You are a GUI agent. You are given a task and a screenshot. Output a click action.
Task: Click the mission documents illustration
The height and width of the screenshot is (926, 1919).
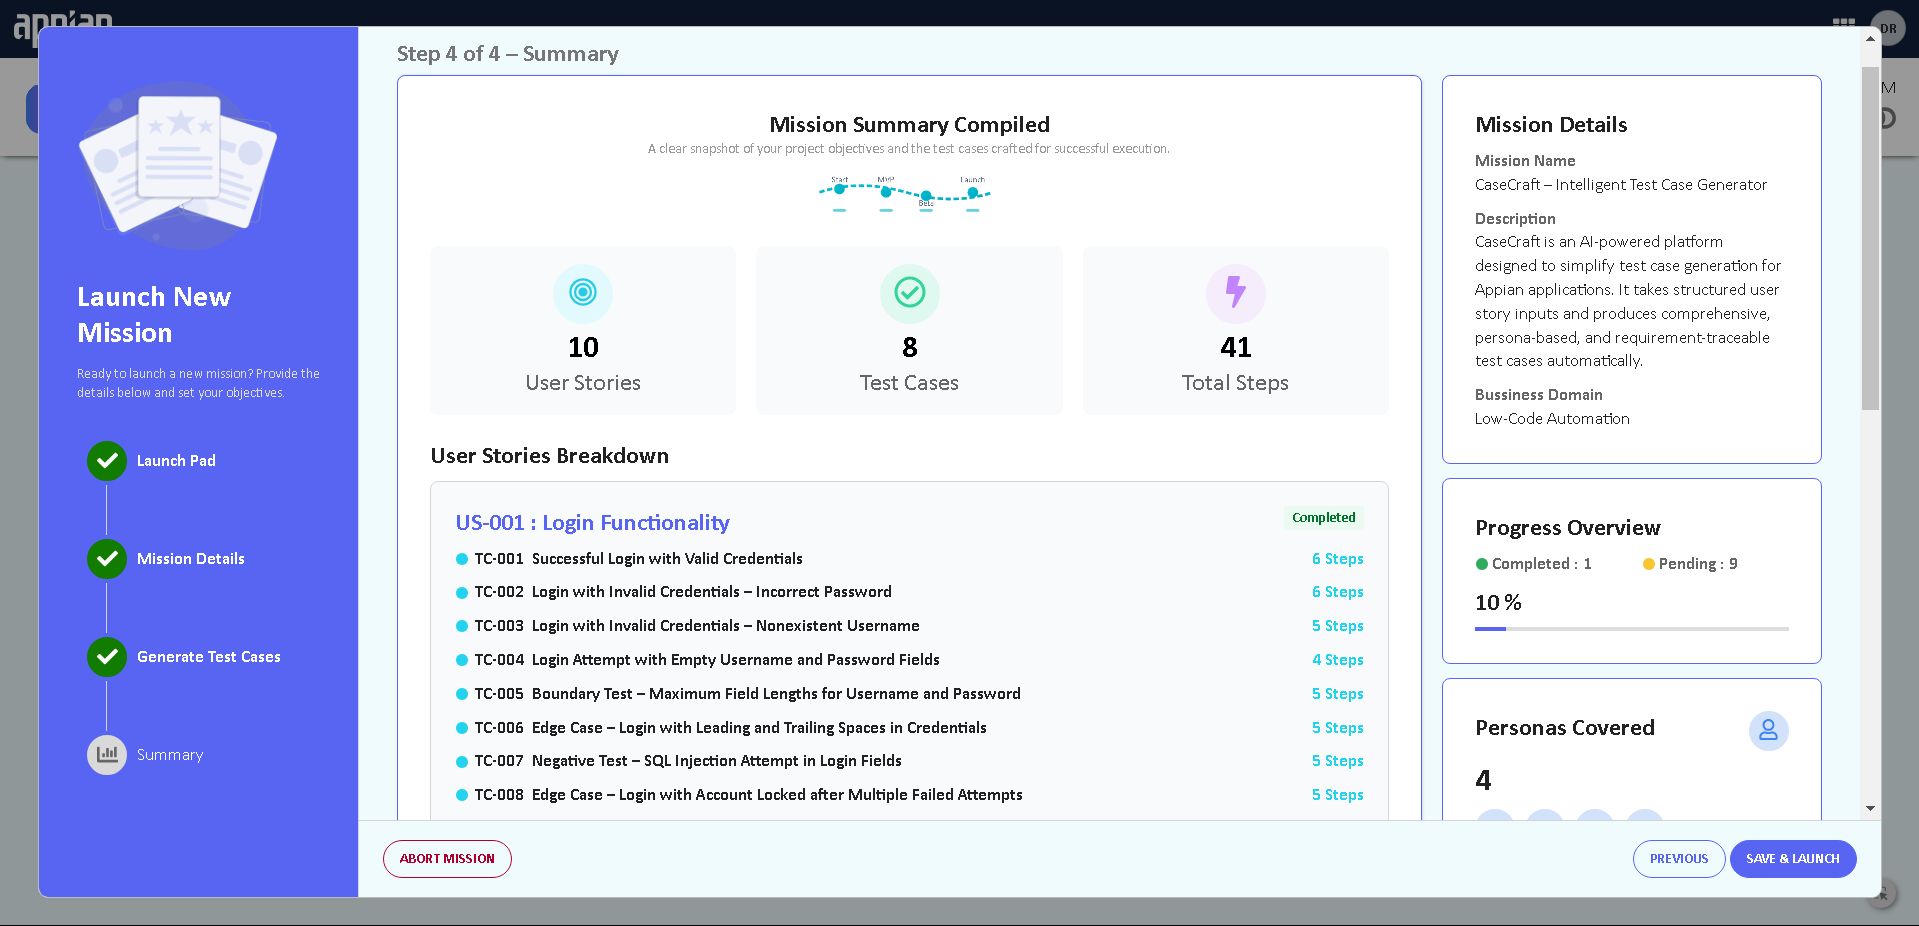click(x=178, y=165)
